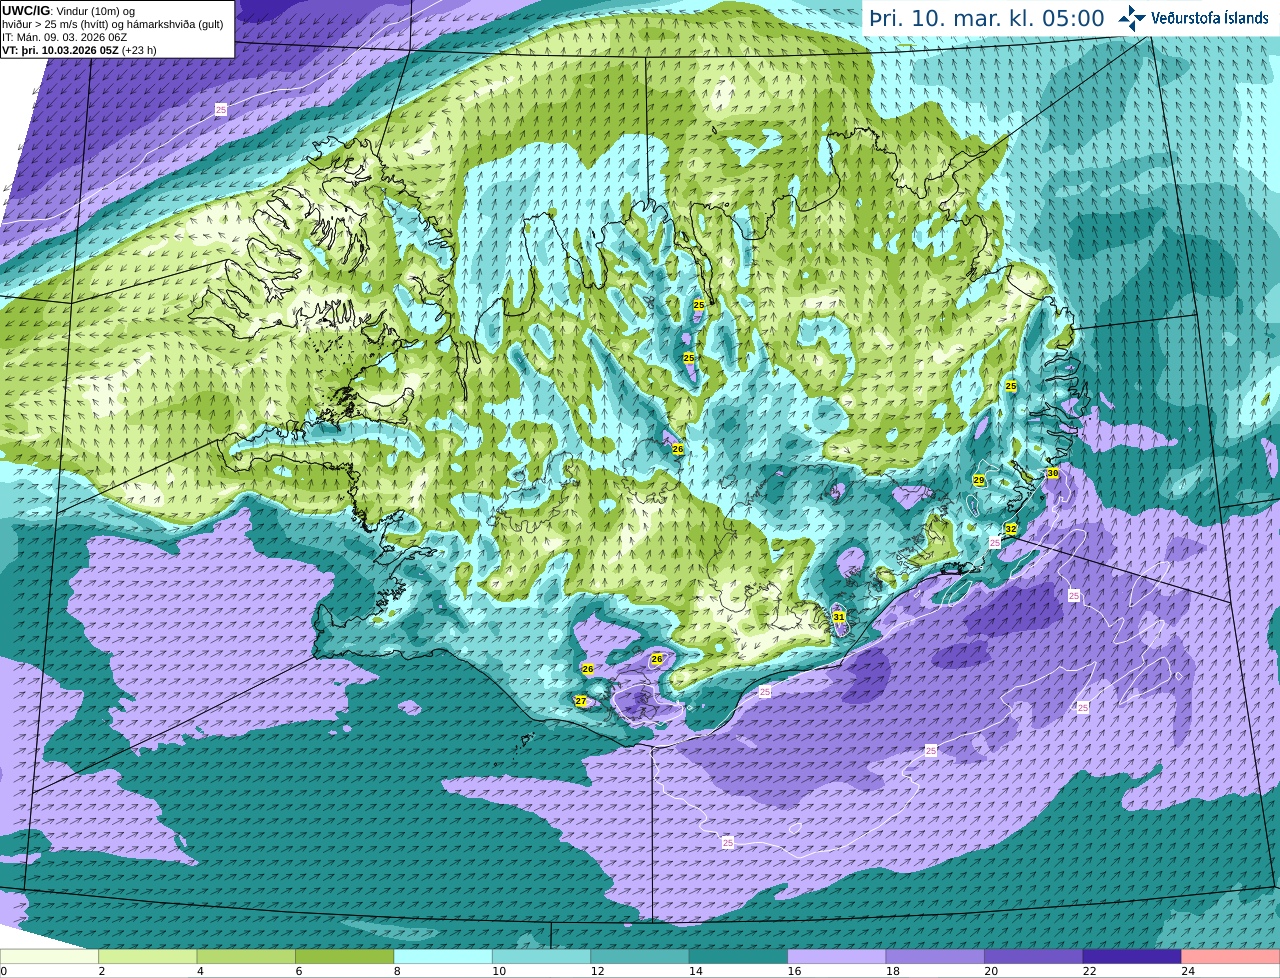Select the light cyan 8–10 m/s swatch

click(443, 957)
